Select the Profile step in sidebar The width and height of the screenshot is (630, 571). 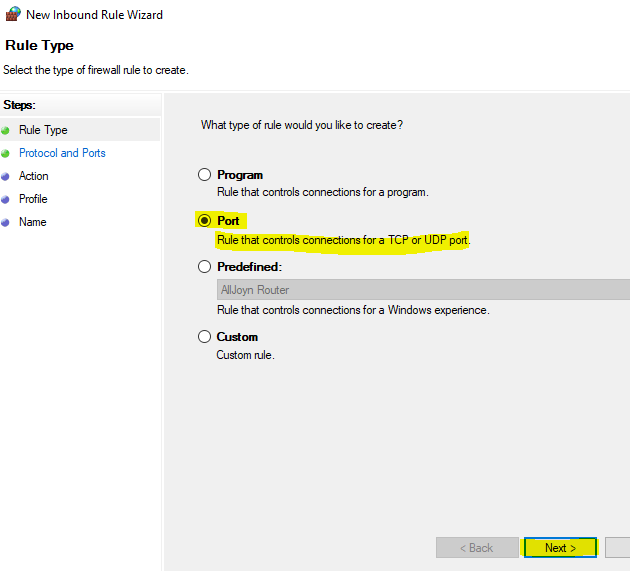click(33, 199)
